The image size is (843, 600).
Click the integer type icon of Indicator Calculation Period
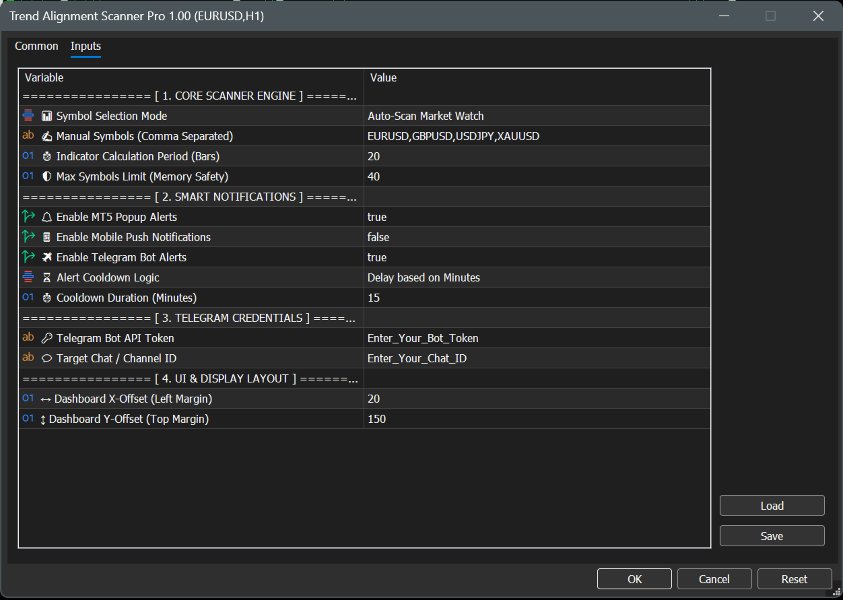pos(28,156)
